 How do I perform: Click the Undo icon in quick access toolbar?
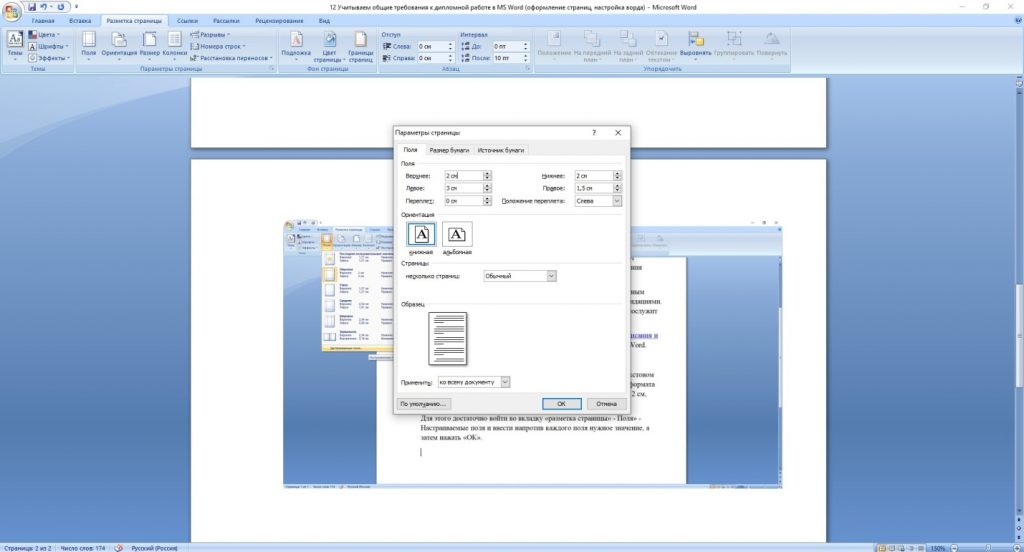point(44,7)
